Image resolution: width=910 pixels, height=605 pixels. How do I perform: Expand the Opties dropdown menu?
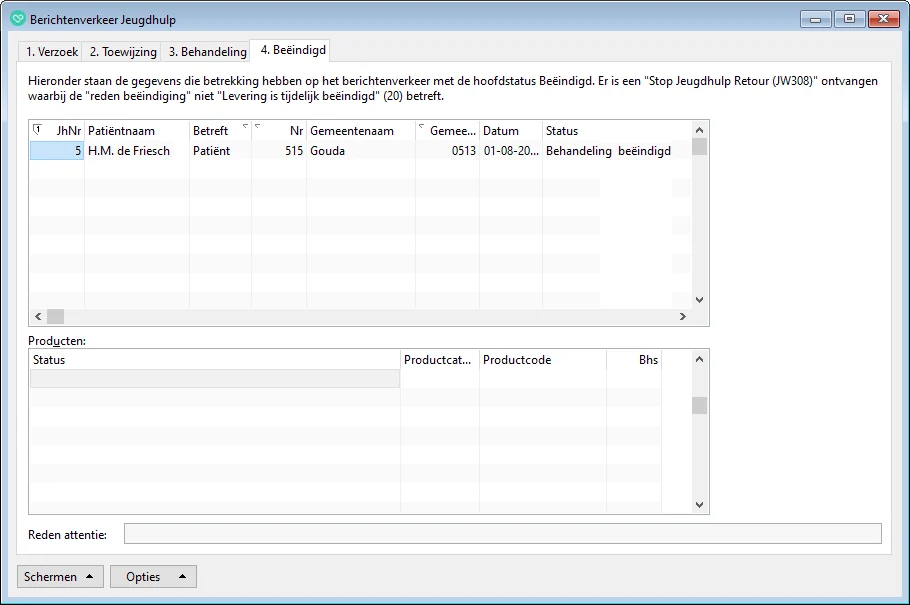click(155, 577)
